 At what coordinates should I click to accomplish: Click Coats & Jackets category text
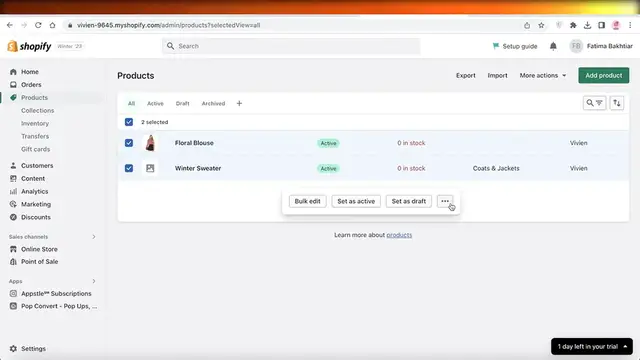tap(496, 169)
